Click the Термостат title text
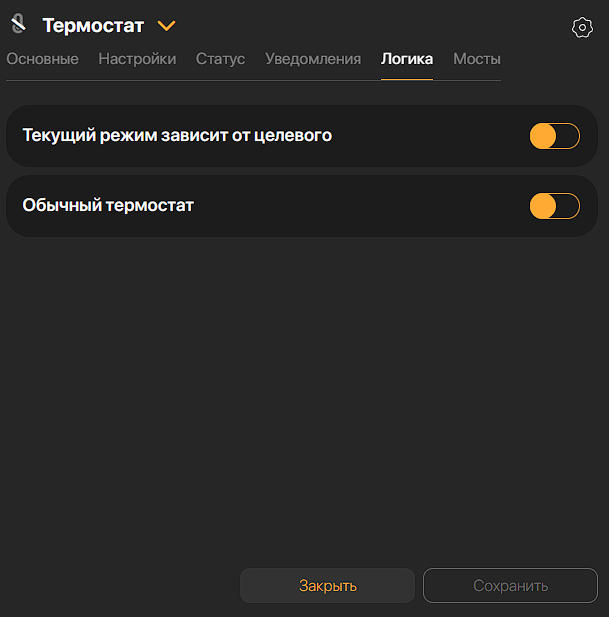The image size is (609, 617). click(x=93, y=26)
